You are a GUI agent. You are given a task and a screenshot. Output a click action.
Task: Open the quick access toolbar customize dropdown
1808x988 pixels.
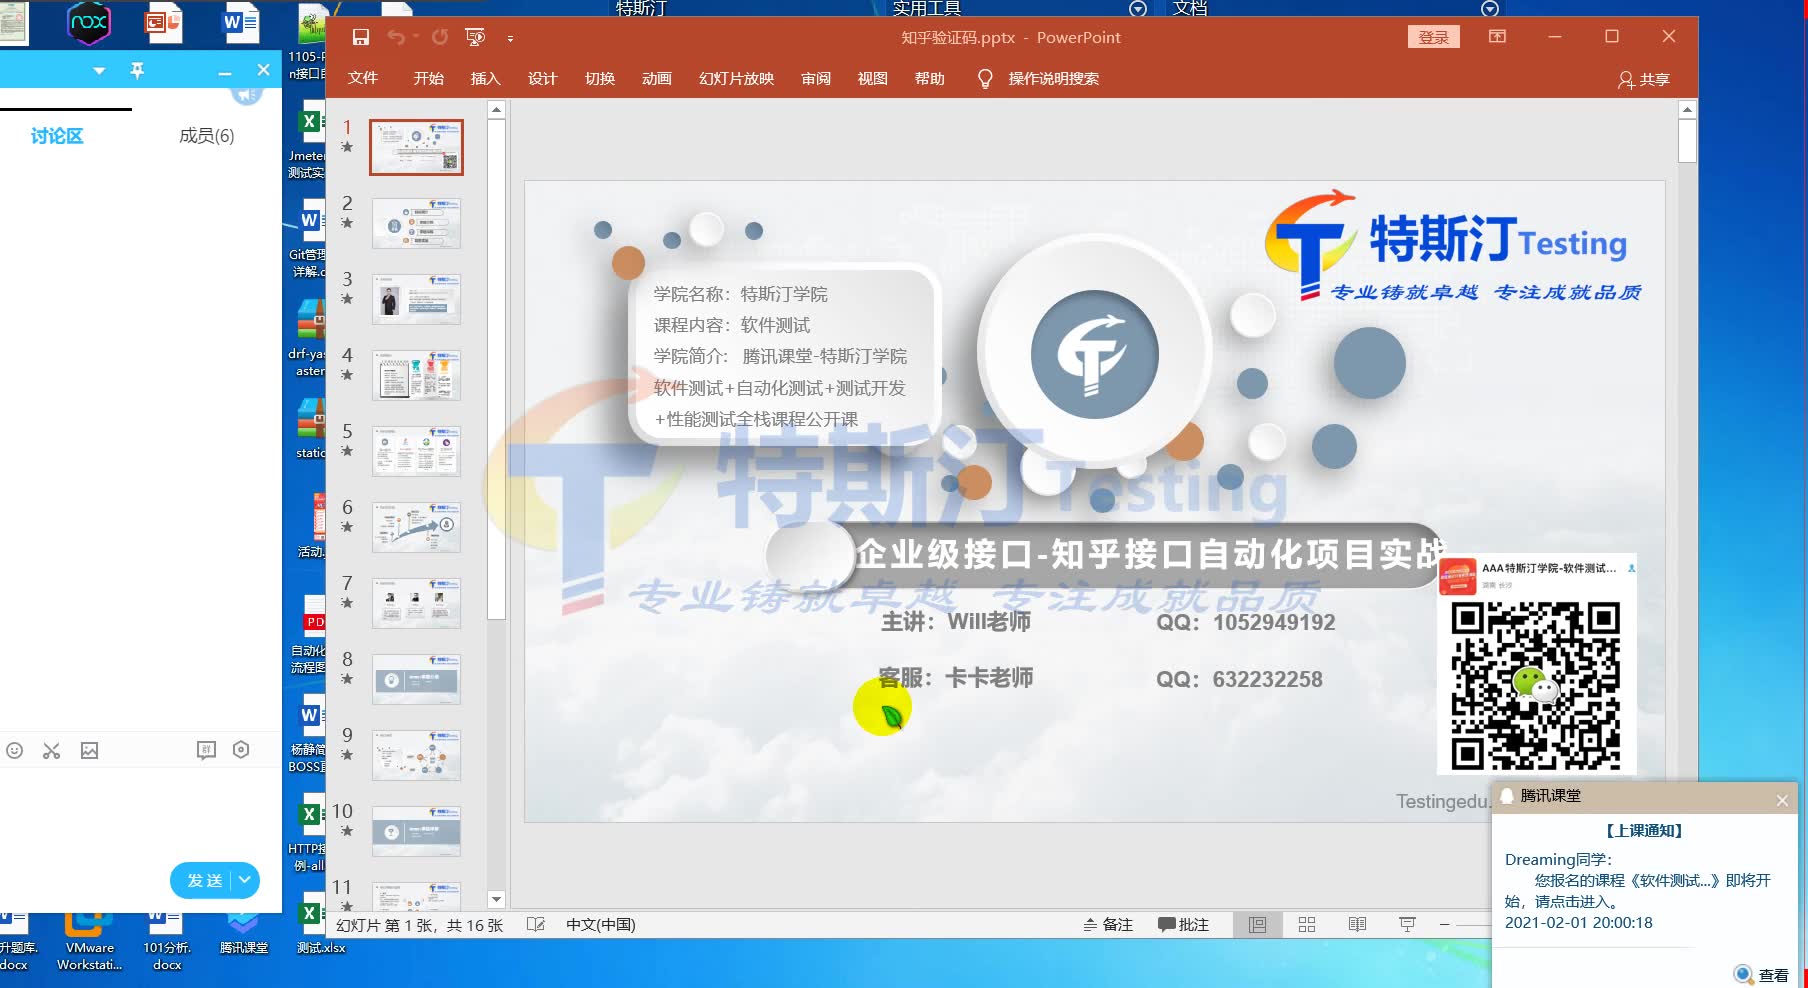[510, 39]
